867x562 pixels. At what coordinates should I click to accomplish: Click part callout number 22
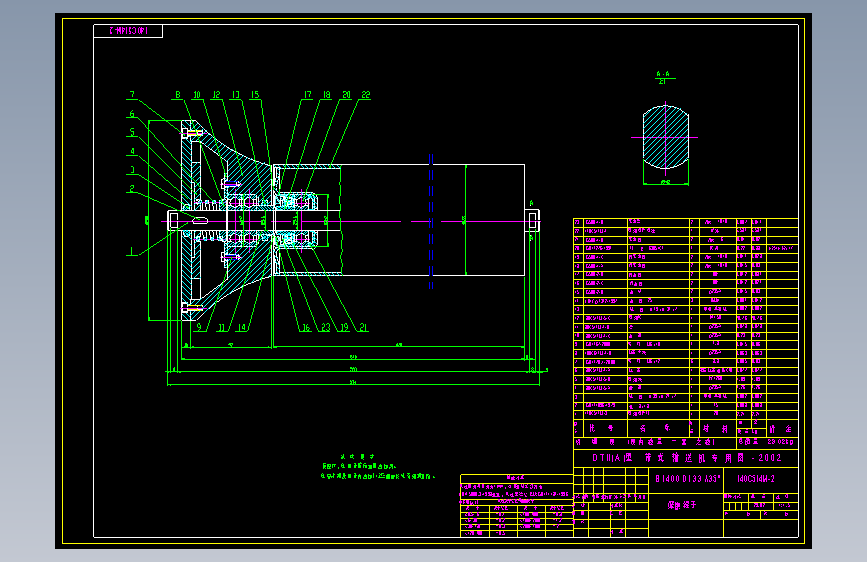[365, 95]
